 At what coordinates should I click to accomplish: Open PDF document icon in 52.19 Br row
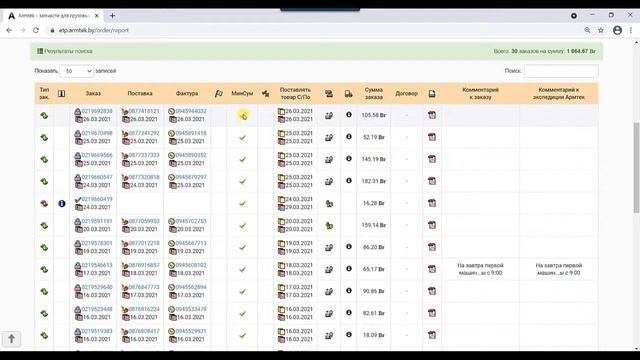pyautogui.click(x=432, y=137)
